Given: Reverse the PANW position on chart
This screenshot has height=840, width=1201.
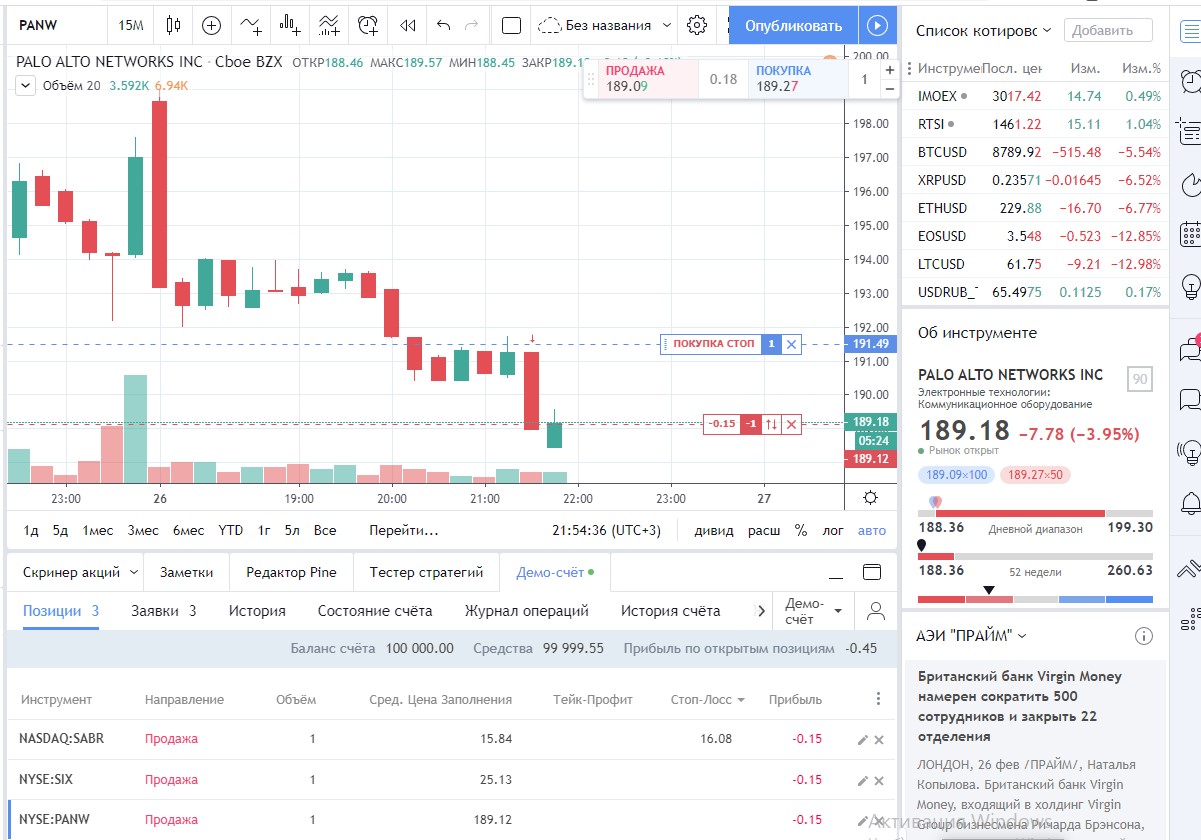Looking at the screenshot, I should 771,424.
